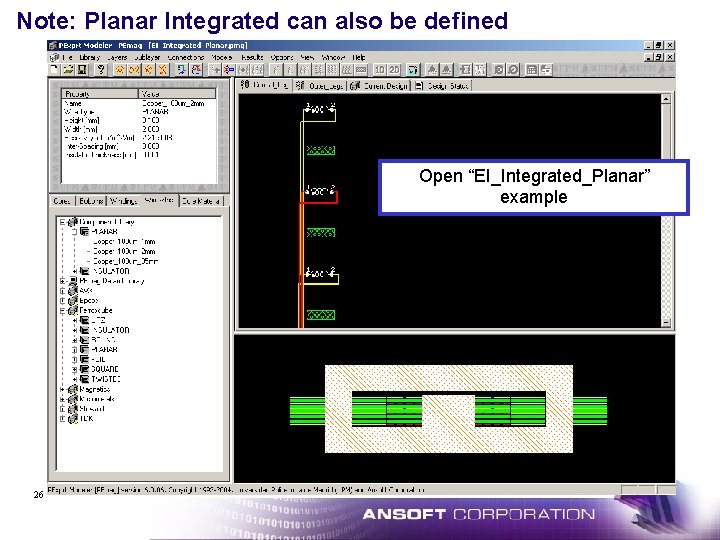
Task: Click the Magnetics library icon
Action: (x=73, y=389)
